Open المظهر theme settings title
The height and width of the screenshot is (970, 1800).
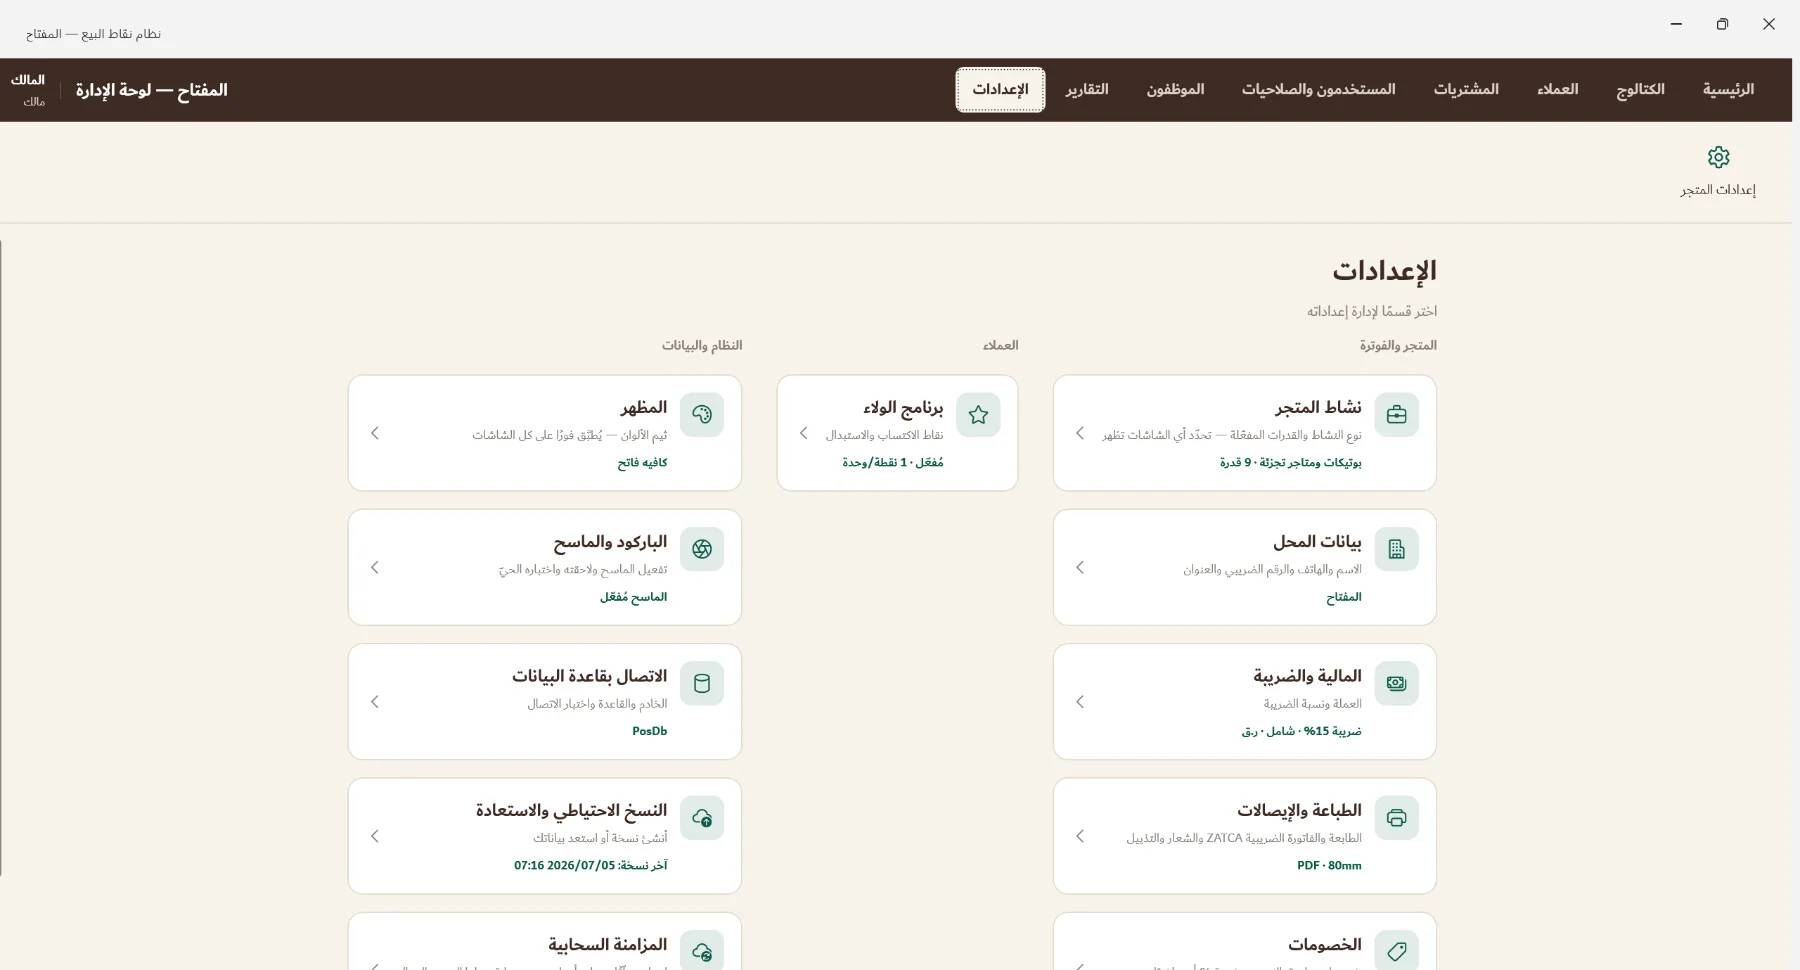pyautogui.click(x=643, y=407)
